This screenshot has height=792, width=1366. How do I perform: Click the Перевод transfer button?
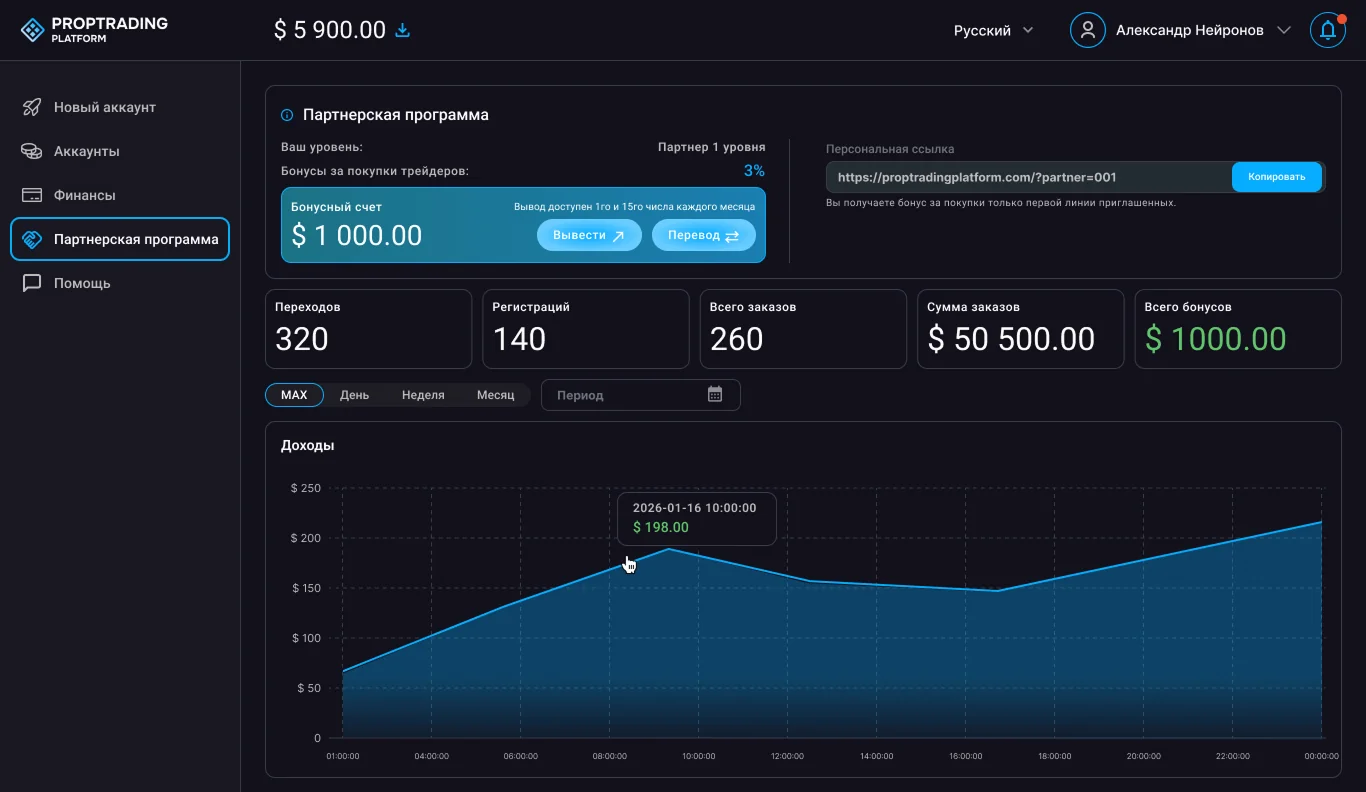tap(704, 235)
